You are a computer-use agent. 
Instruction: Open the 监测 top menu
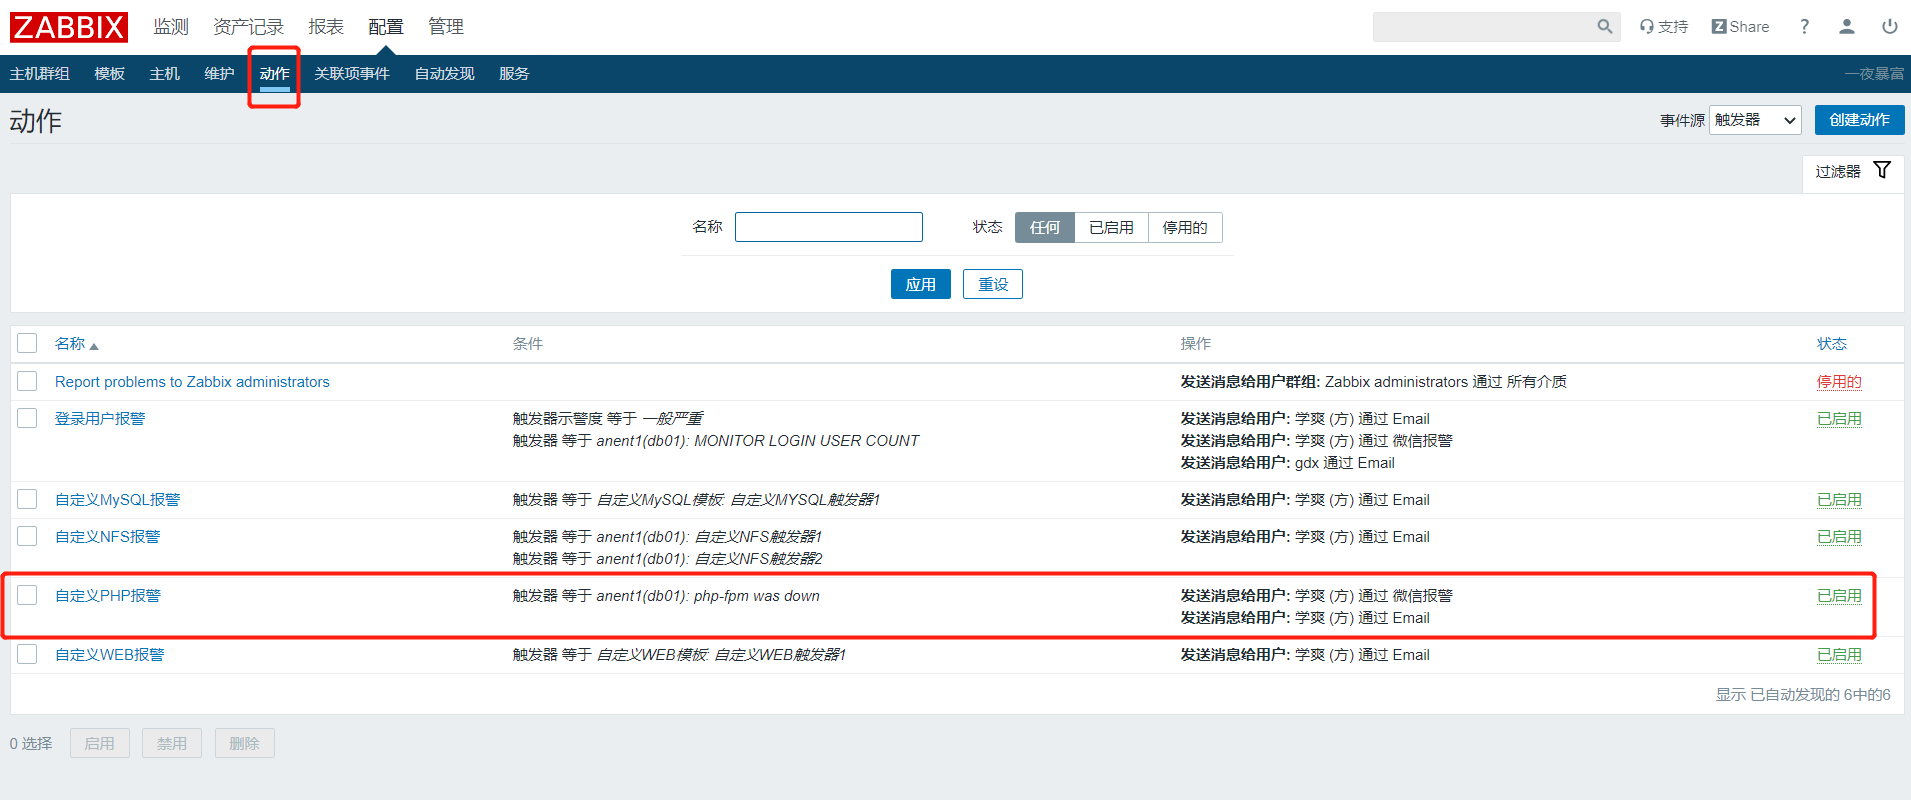[x=171, y=27]
